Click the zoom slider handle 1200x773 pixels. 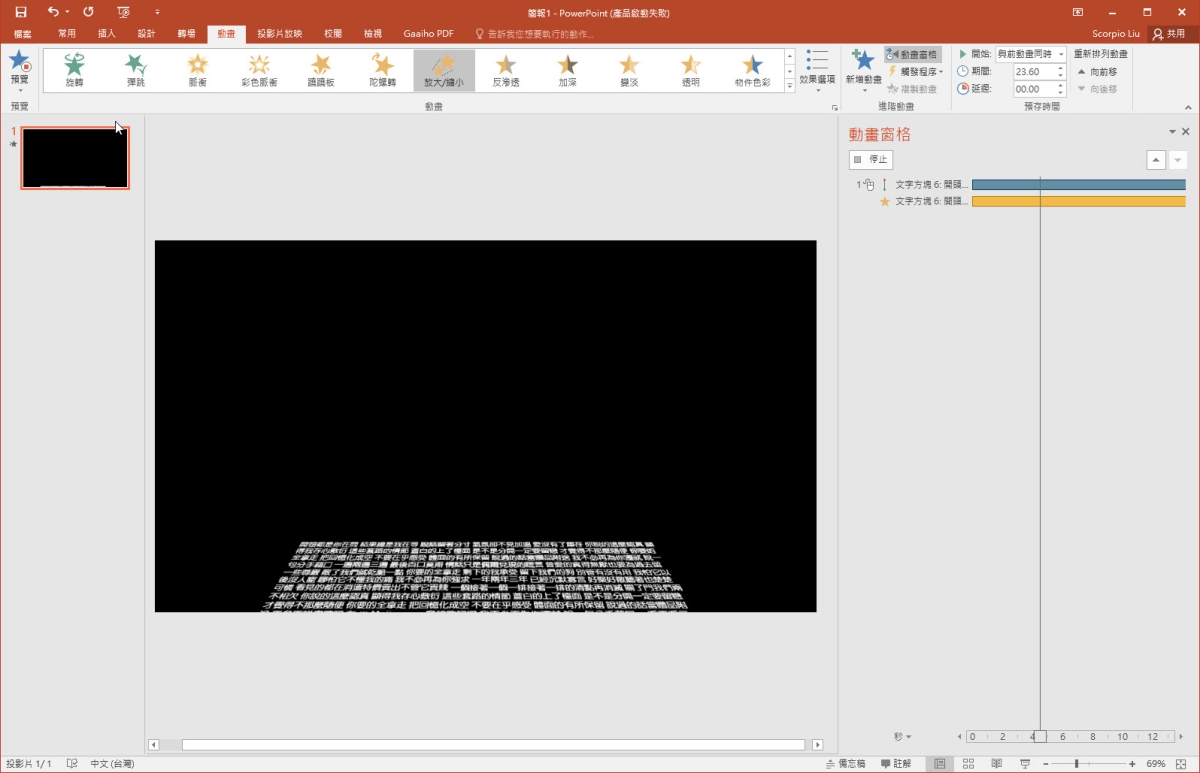click(1076, 763)
